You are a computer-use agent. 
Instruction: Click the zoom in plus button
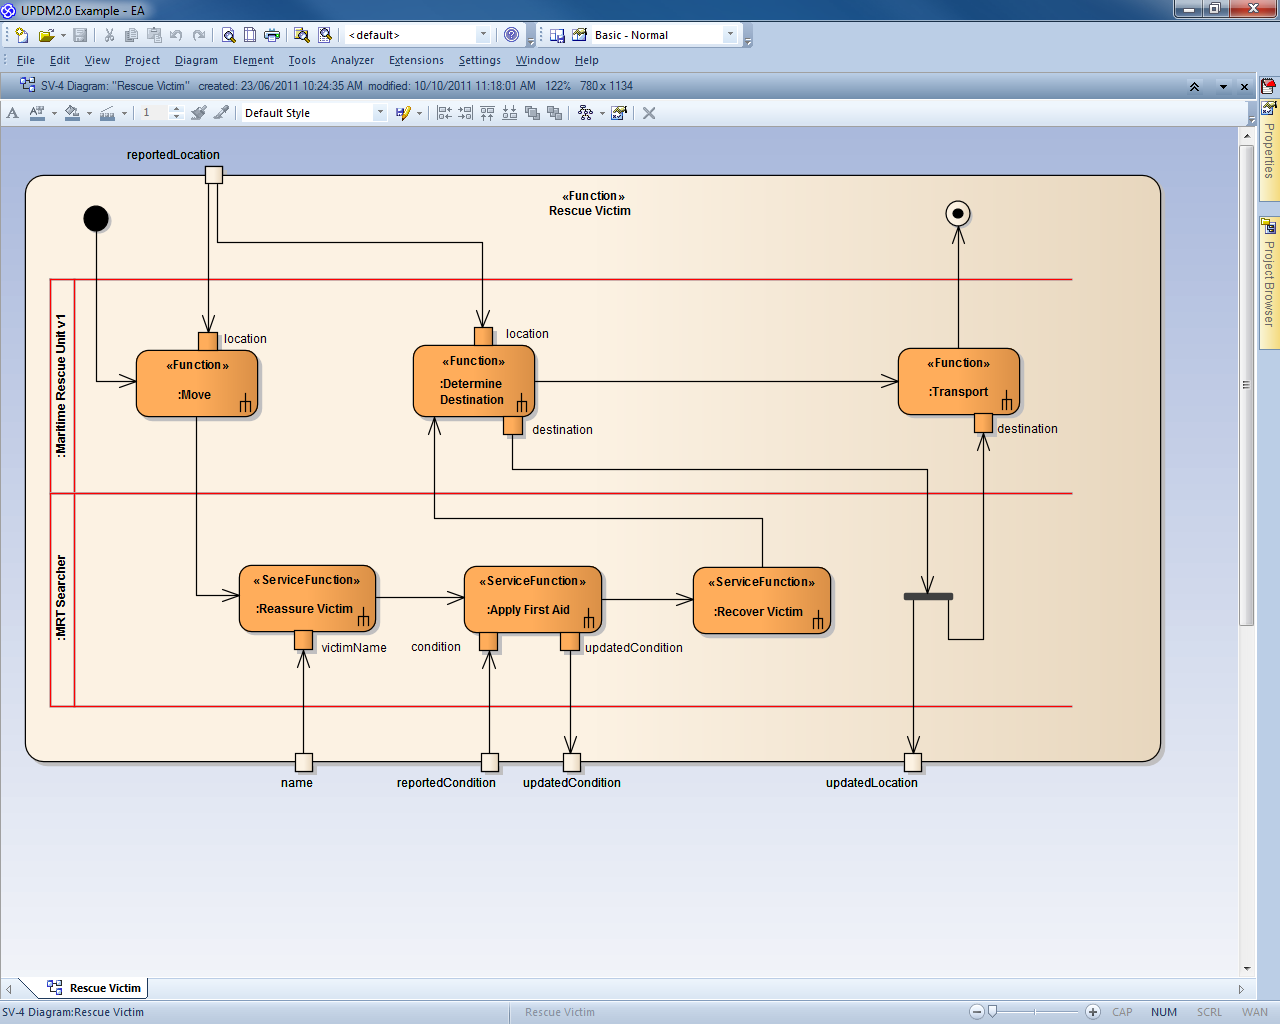click(1093, 1012)
